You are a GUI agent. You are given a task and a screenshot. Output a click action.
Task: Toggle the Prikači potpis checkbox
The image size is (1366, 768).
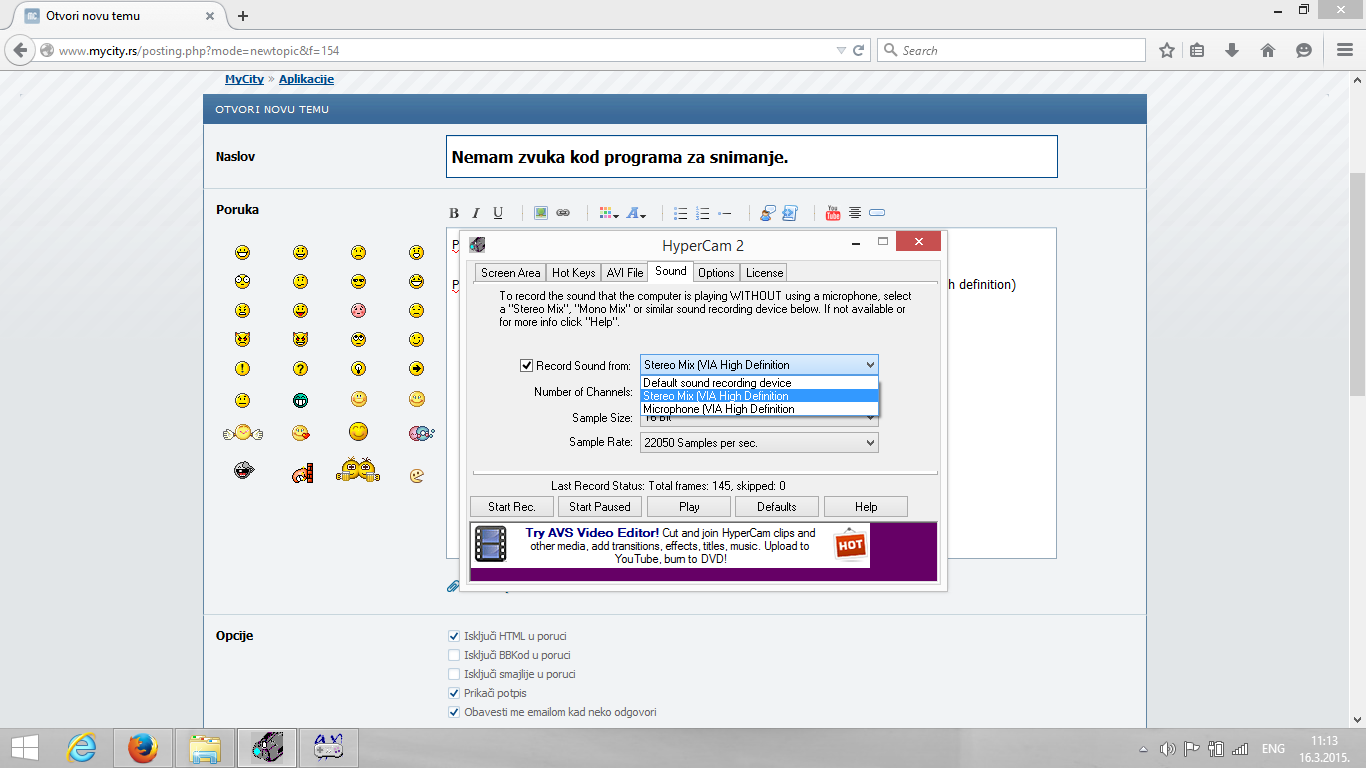pyautogui.click(x=454, y=693)
